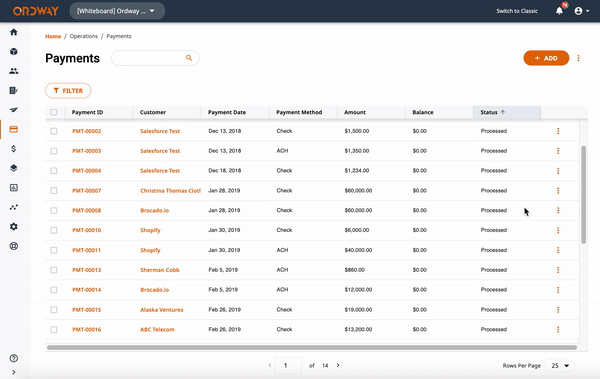Image resolution: width=600 pixels, height=379 pixels.
Task: Click the Operations breadcrumb
Action: (83, 36)
